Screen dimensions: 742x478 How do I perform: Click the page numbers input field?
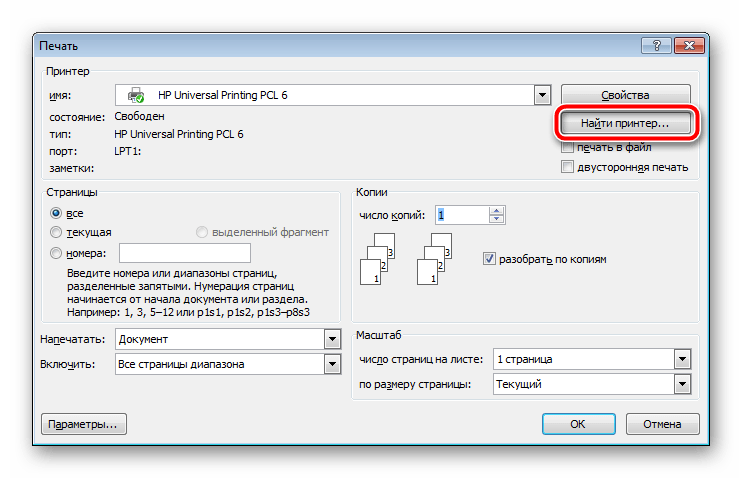tap(185, 253)
